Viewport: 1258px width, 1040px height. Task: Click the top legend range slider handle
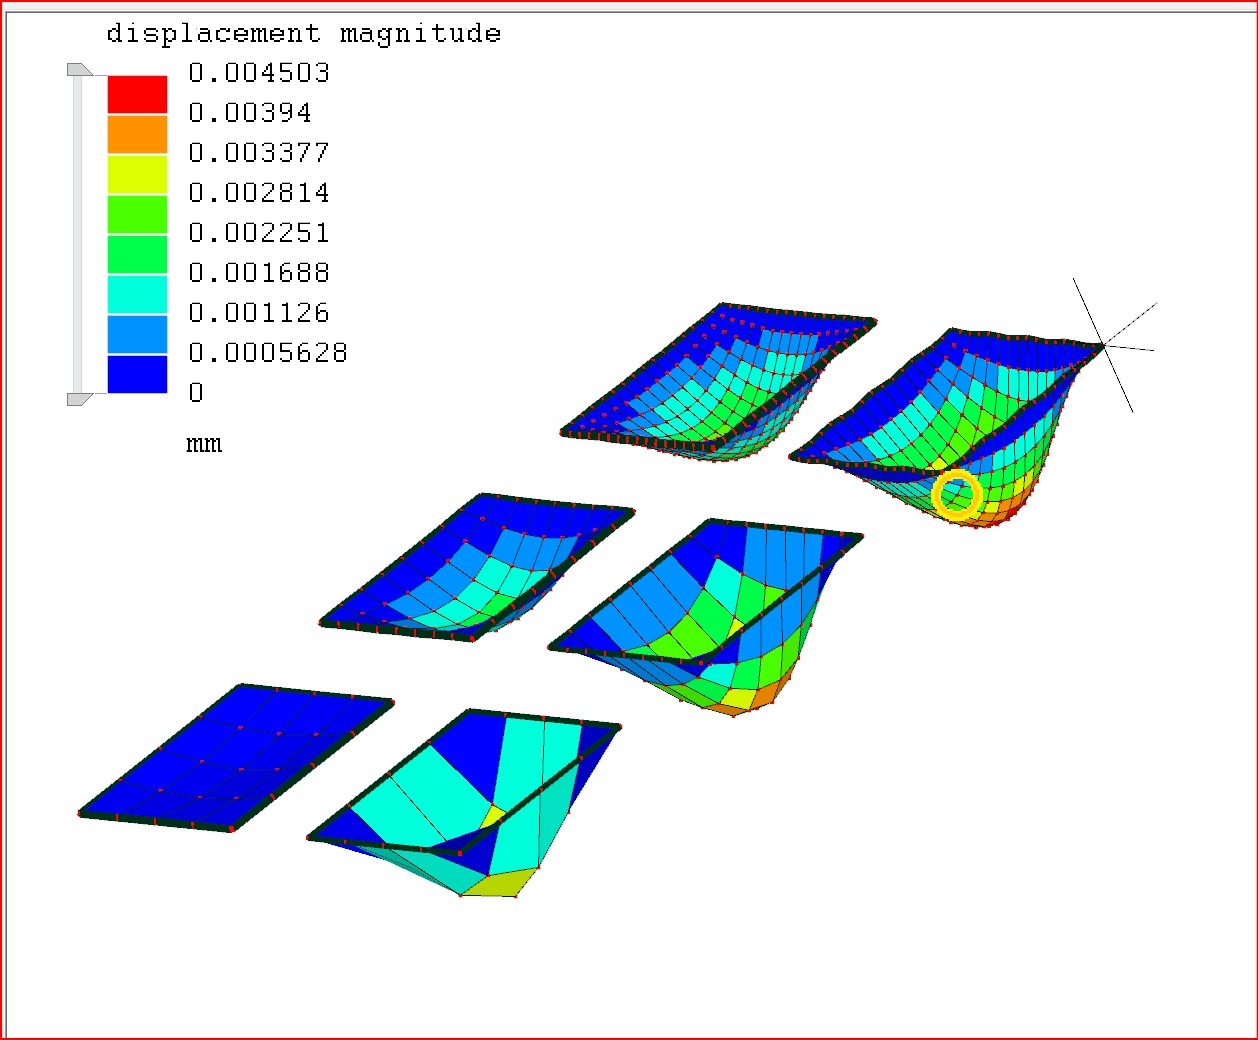pyautogui.click(x=78, y=69)
